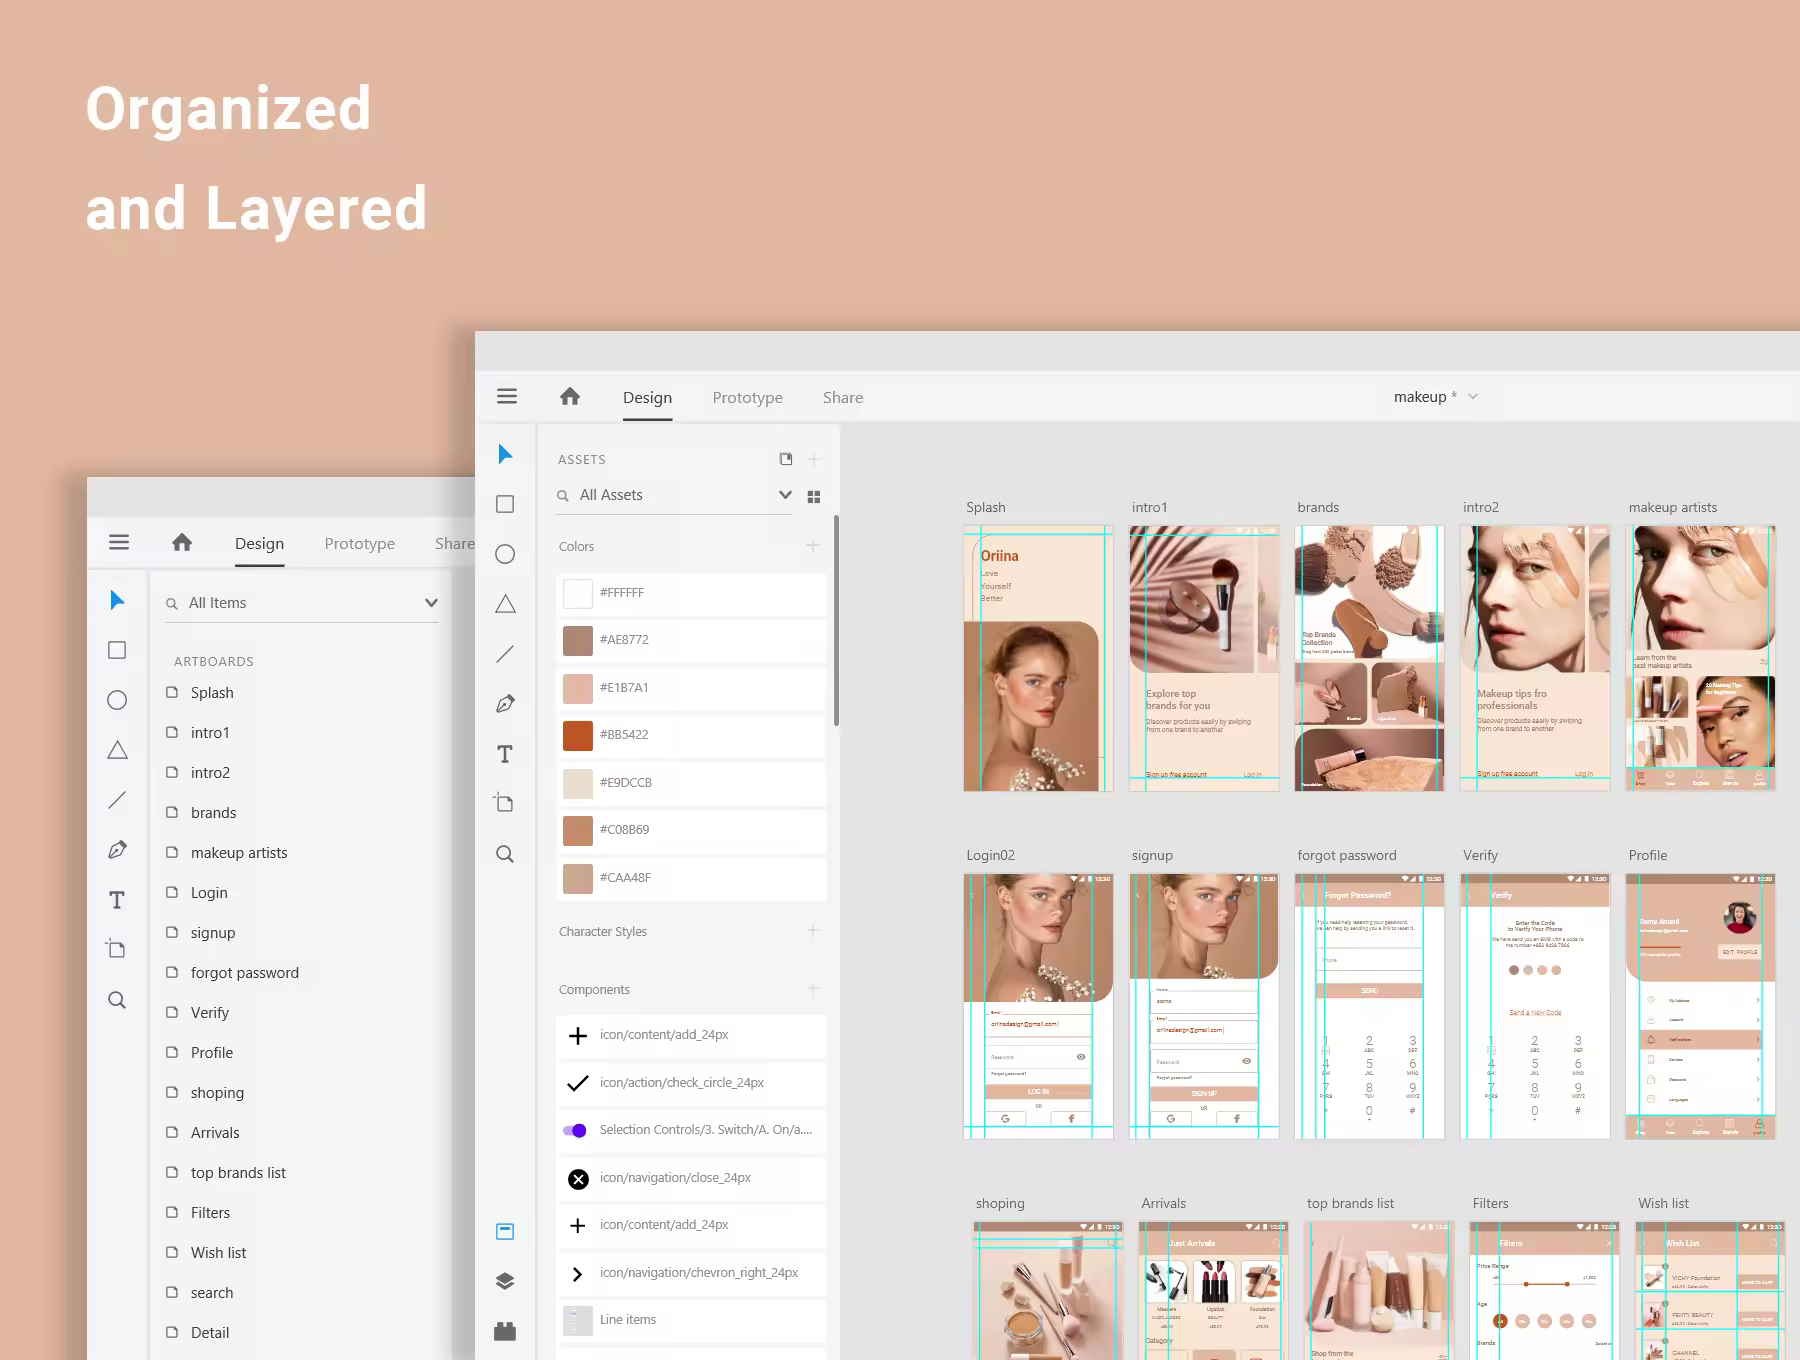This screenshot has height=1360, width=1800.
Task: Pick Rectangle tool in back window toolbar
Action: [x=117, y=650]
